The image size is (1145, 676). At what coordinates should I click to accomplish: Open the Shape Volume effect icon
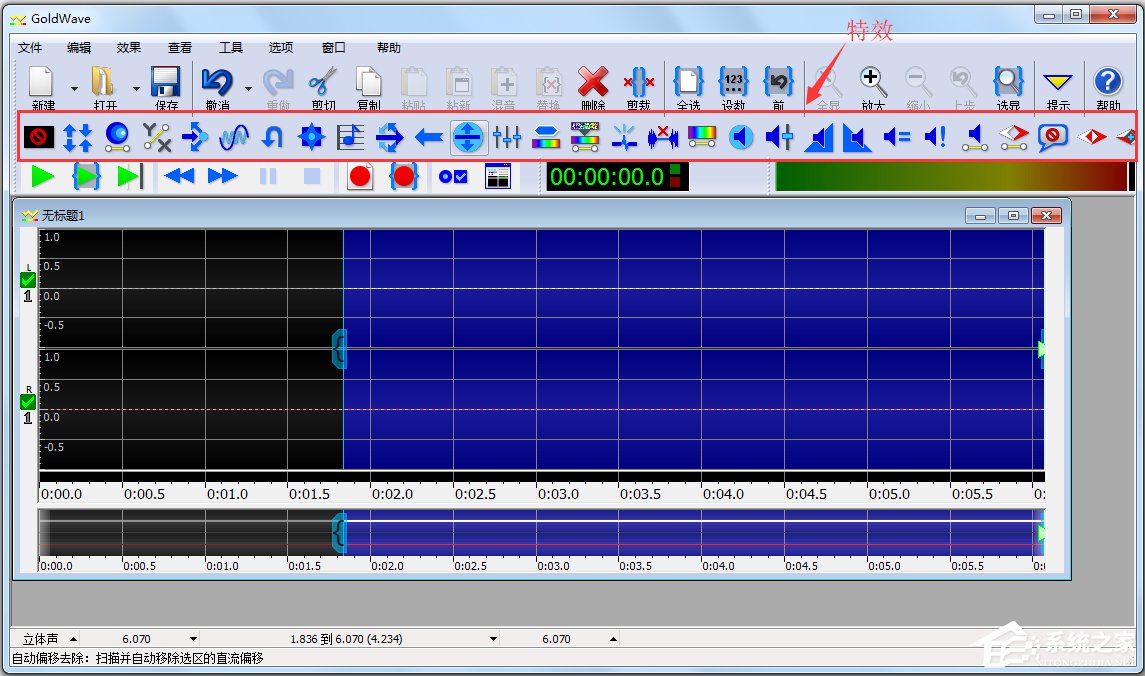975,137
